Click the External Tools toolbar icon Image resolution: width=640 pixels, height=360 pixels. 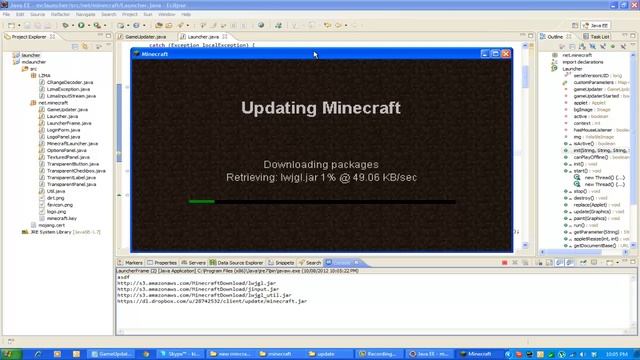coord(97,25)
